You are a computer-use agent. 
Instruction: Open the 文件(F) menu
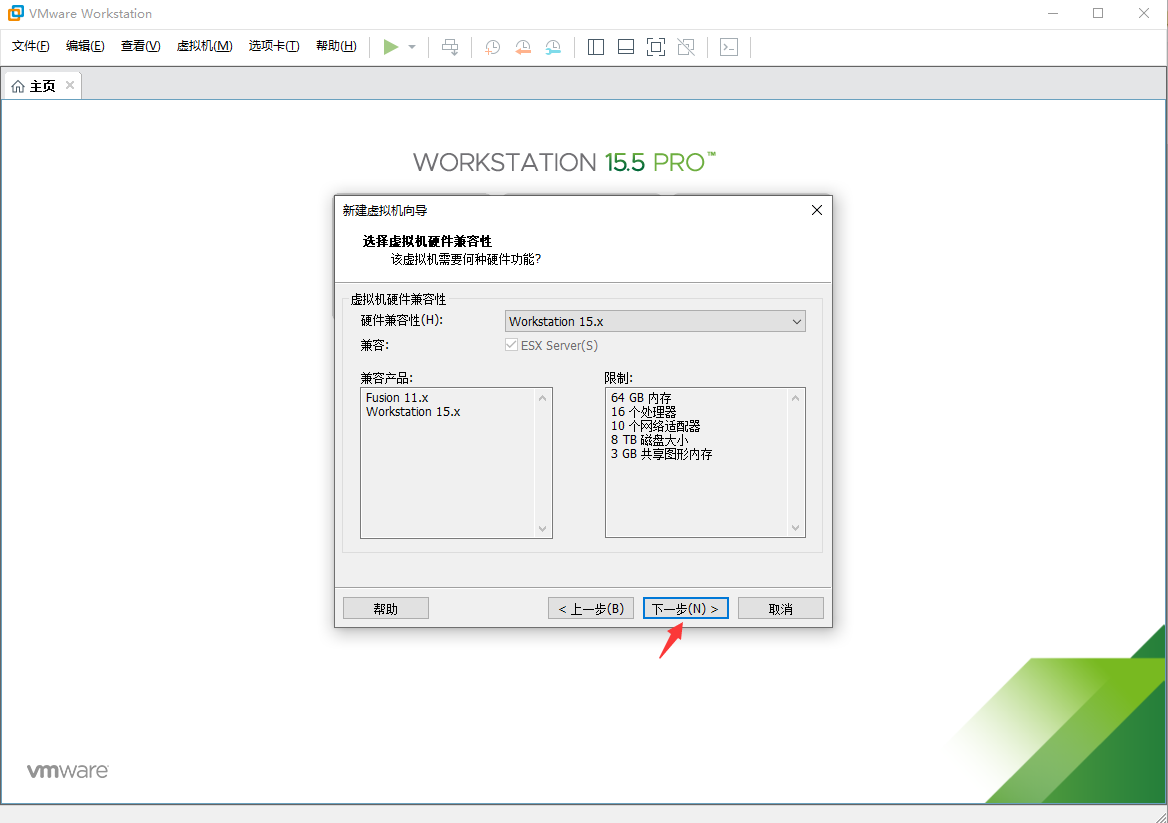pos(31,46)
